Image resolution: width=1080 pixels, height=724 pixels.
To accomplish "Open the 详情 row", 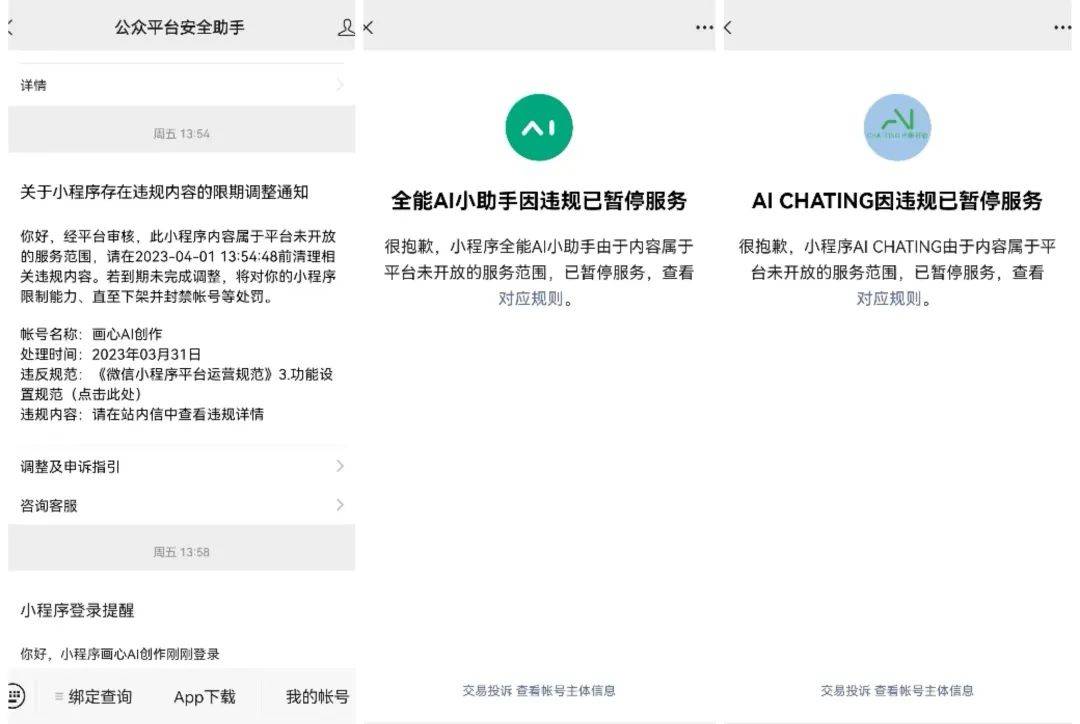I will pyautogui.click(x=182, y=85).
